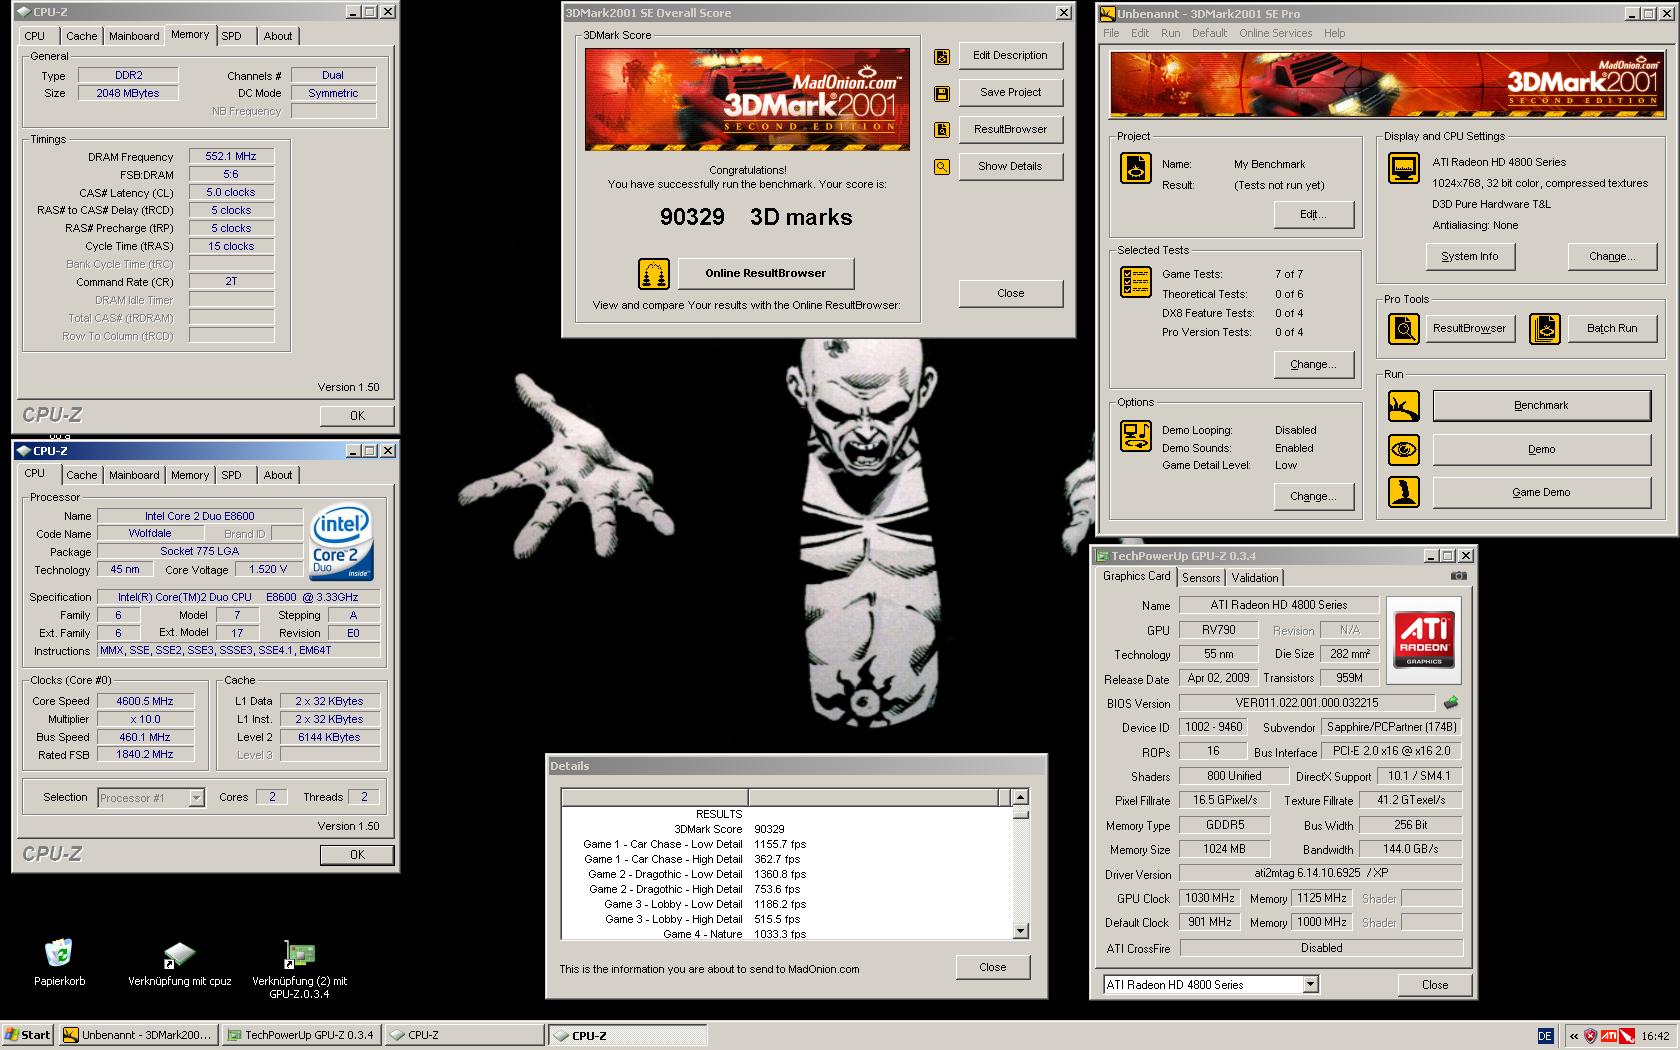Click the Show Details button

point(1010,166)
